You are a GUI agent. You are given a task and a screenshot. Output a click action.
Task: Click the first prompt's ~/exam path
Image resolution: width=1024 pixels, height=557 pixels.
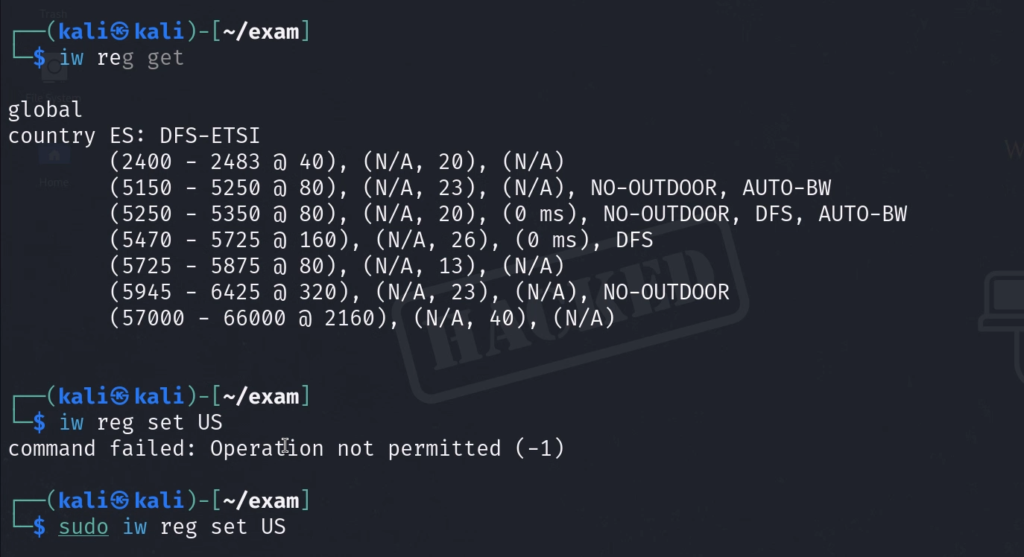click(x=262, y=32)
